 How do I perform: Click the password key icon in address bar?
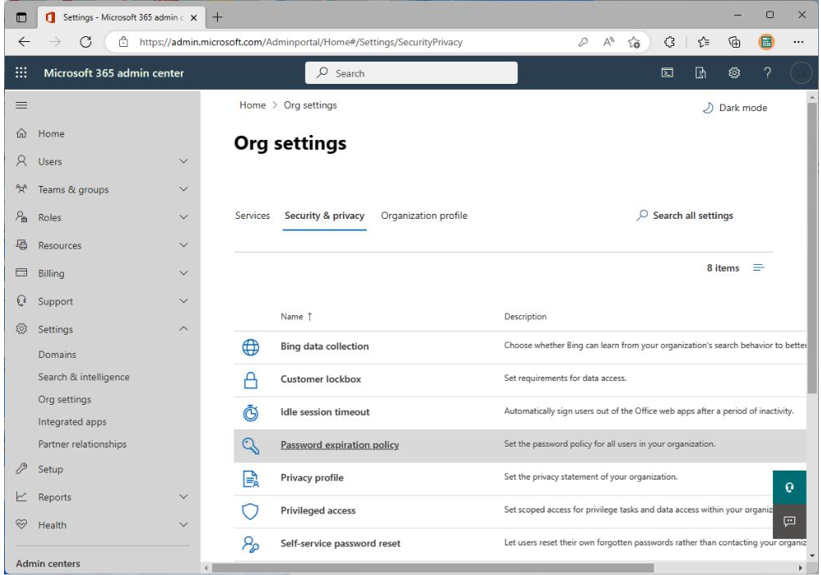(x=583, y=42)
